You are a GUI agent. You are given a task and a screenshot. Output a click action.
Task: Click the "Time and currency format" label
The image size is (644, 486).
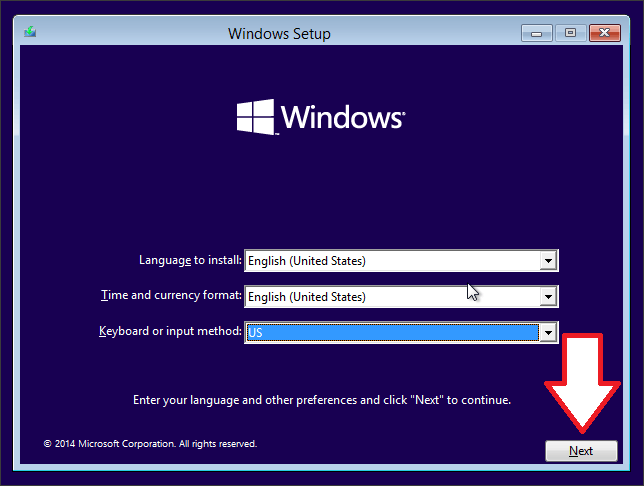pyautogui.click(x=171, y=296)
